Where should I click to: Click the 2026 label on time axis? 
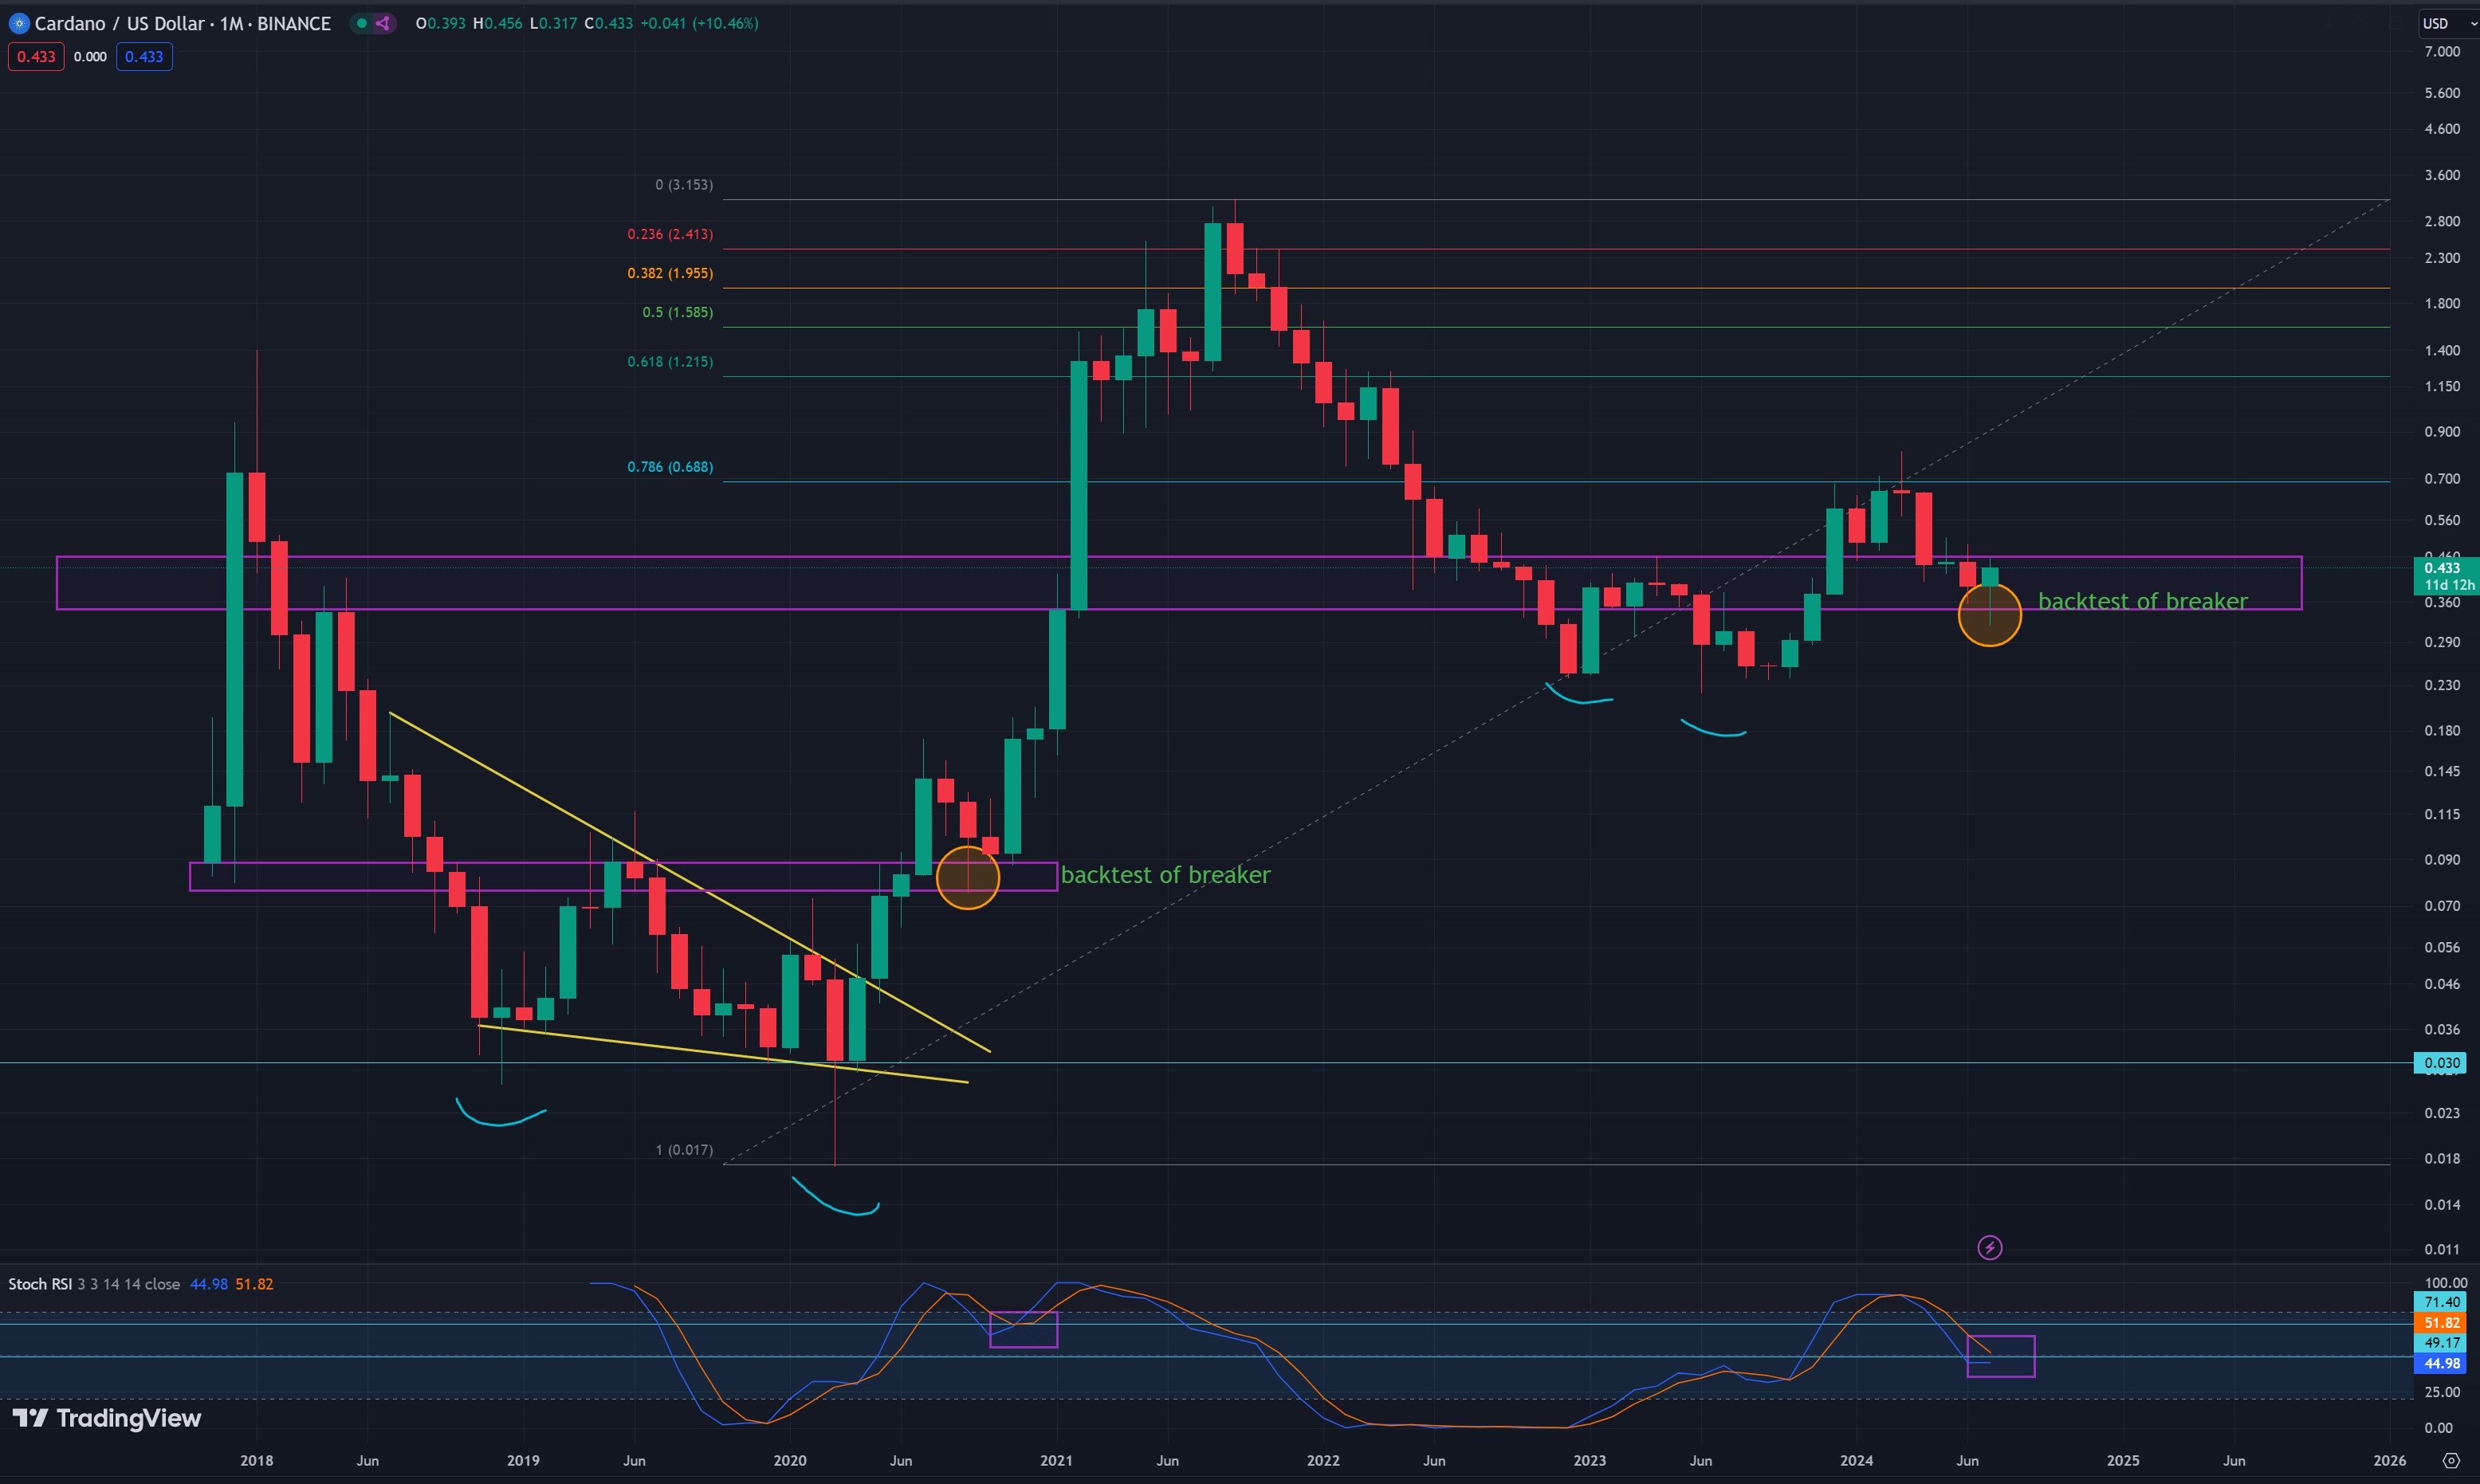pyautogui.click(x=2390, y=1461)
